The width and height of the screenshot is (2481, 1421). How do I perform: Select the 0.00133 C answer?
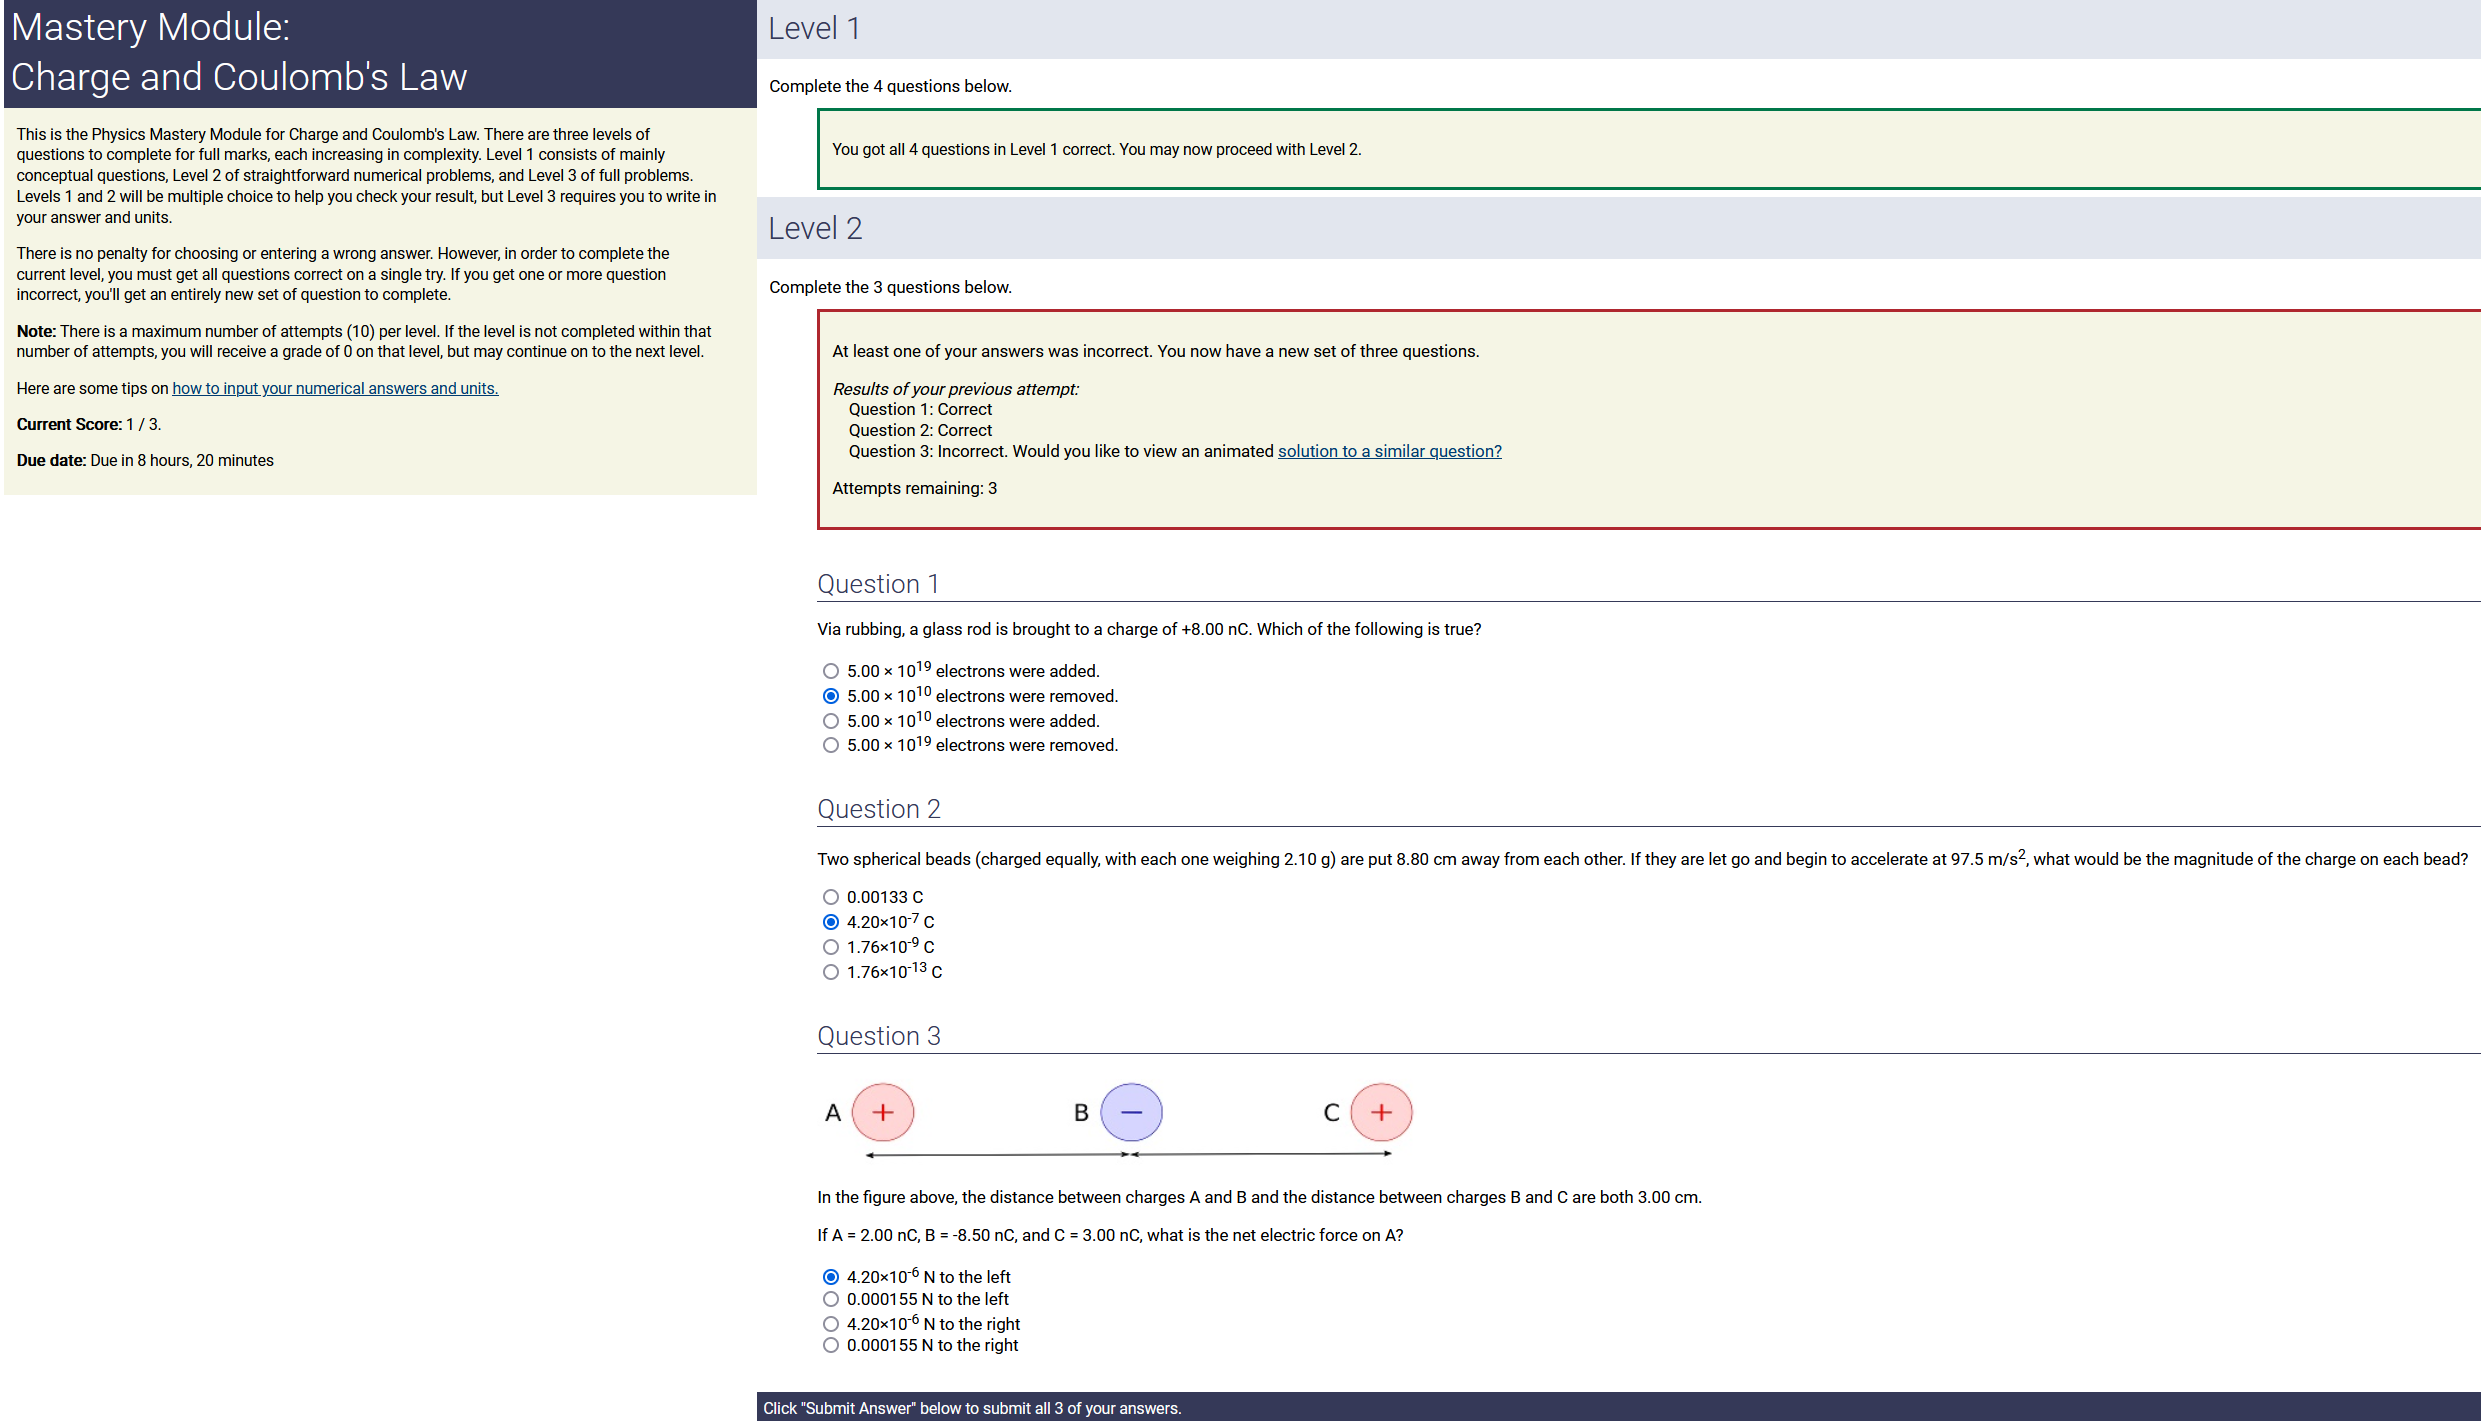coord(830,897)
